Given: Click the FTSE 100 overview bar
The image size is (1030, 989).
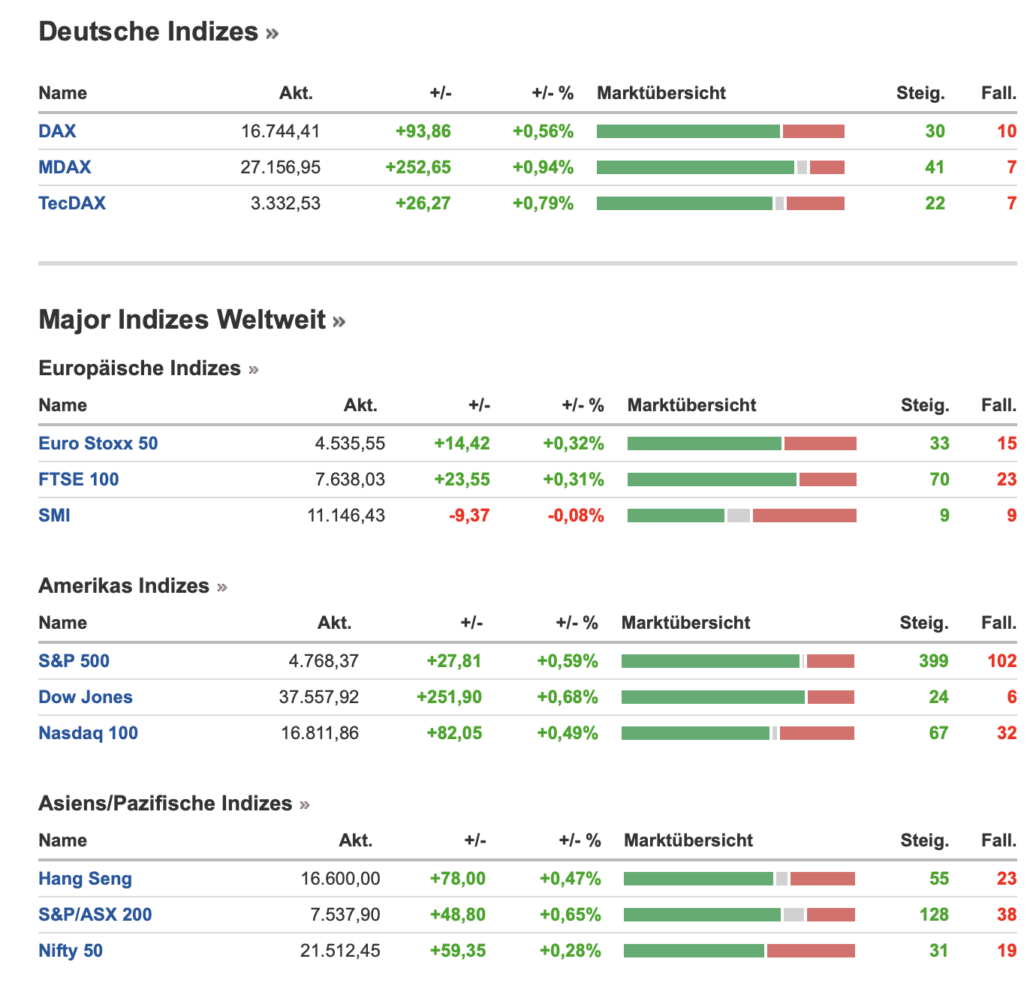Looking at the screenshot, I should pos(742,480).
